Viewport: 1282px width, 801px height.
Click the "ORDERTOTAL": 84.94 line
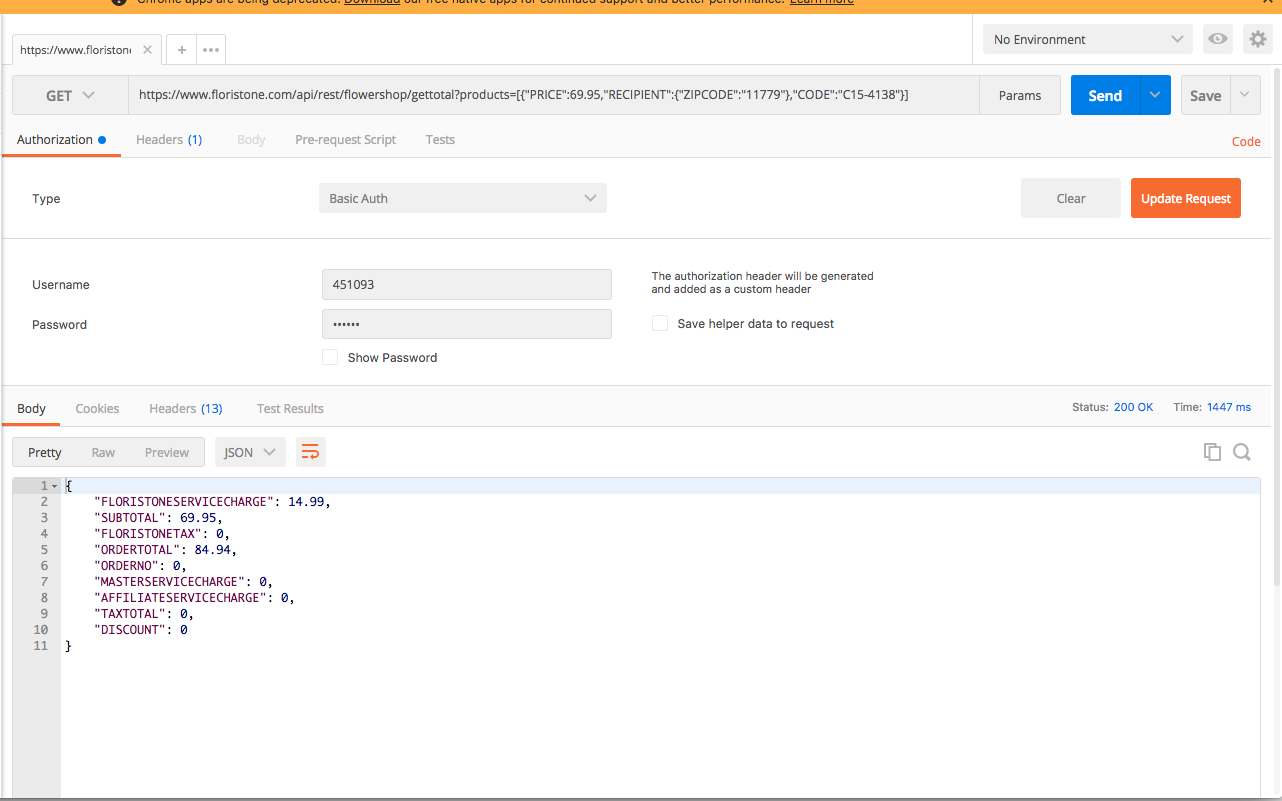pyautogui.click(x=165, y=549)
